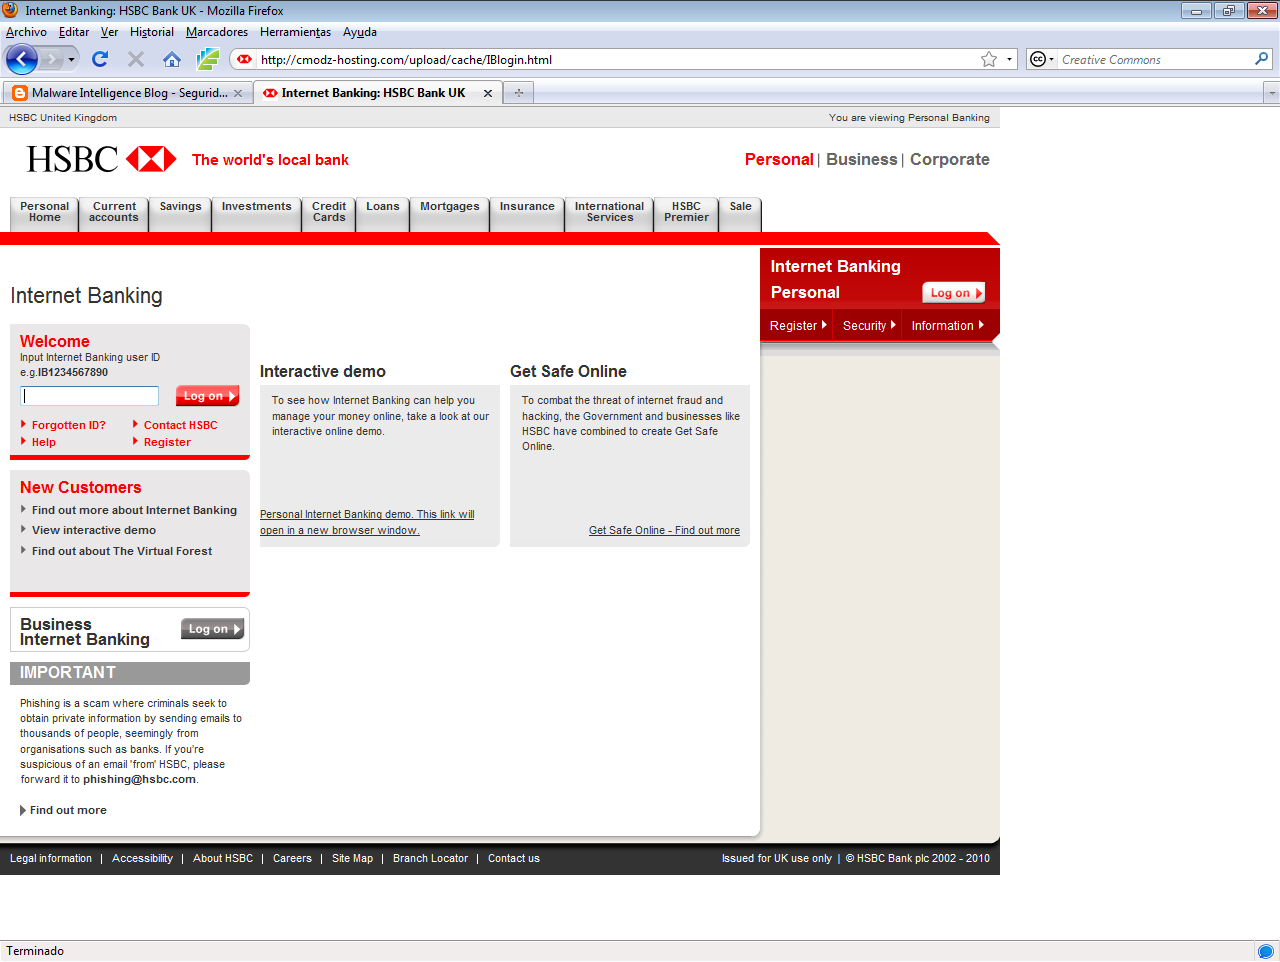This screenshot has width=1280, height=962.
Task: Open the Site Map footer link
Action: pyautogui.click(x=352, y=858)
